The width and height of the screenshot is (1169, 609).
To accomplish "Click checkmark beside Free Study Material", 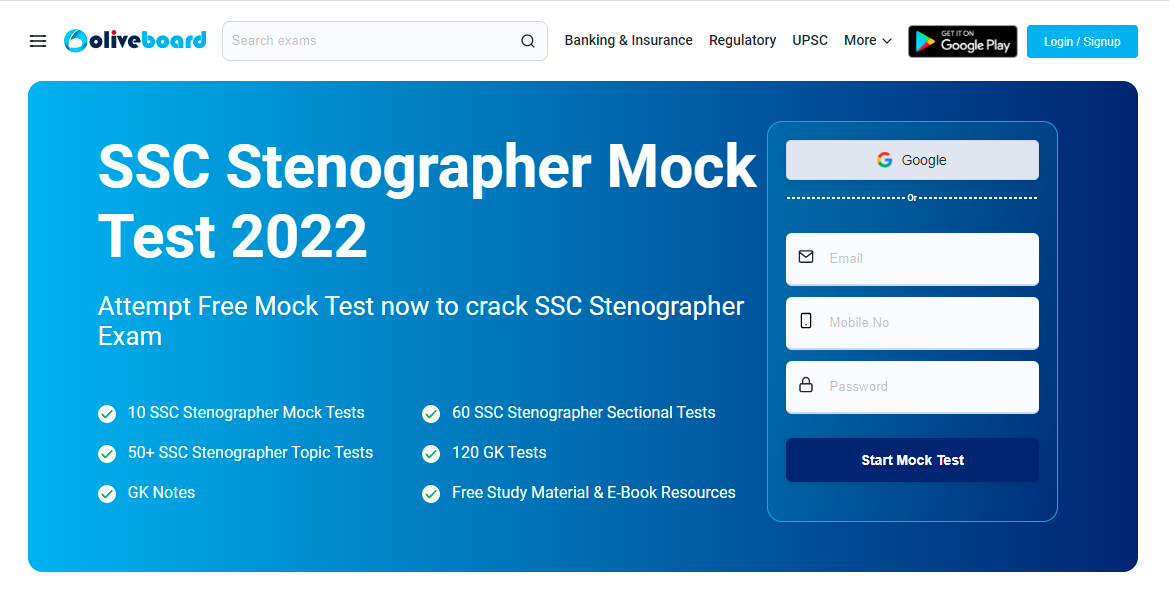I will point(431,494).
